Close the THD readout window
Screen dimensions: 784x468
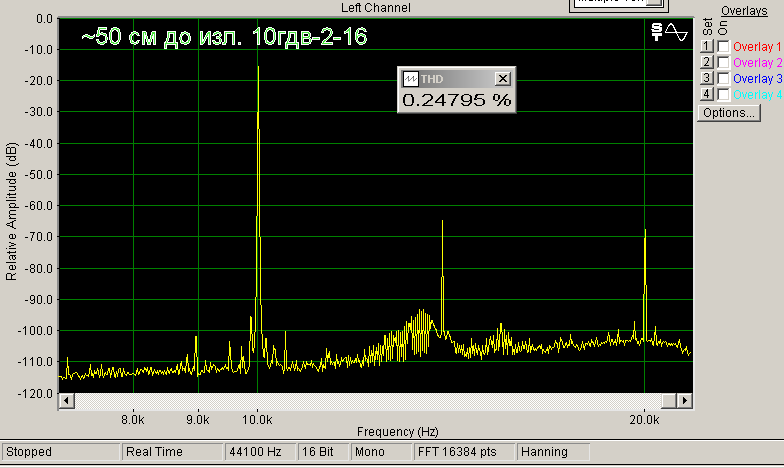pyautogui.click(x=502, y=78)
